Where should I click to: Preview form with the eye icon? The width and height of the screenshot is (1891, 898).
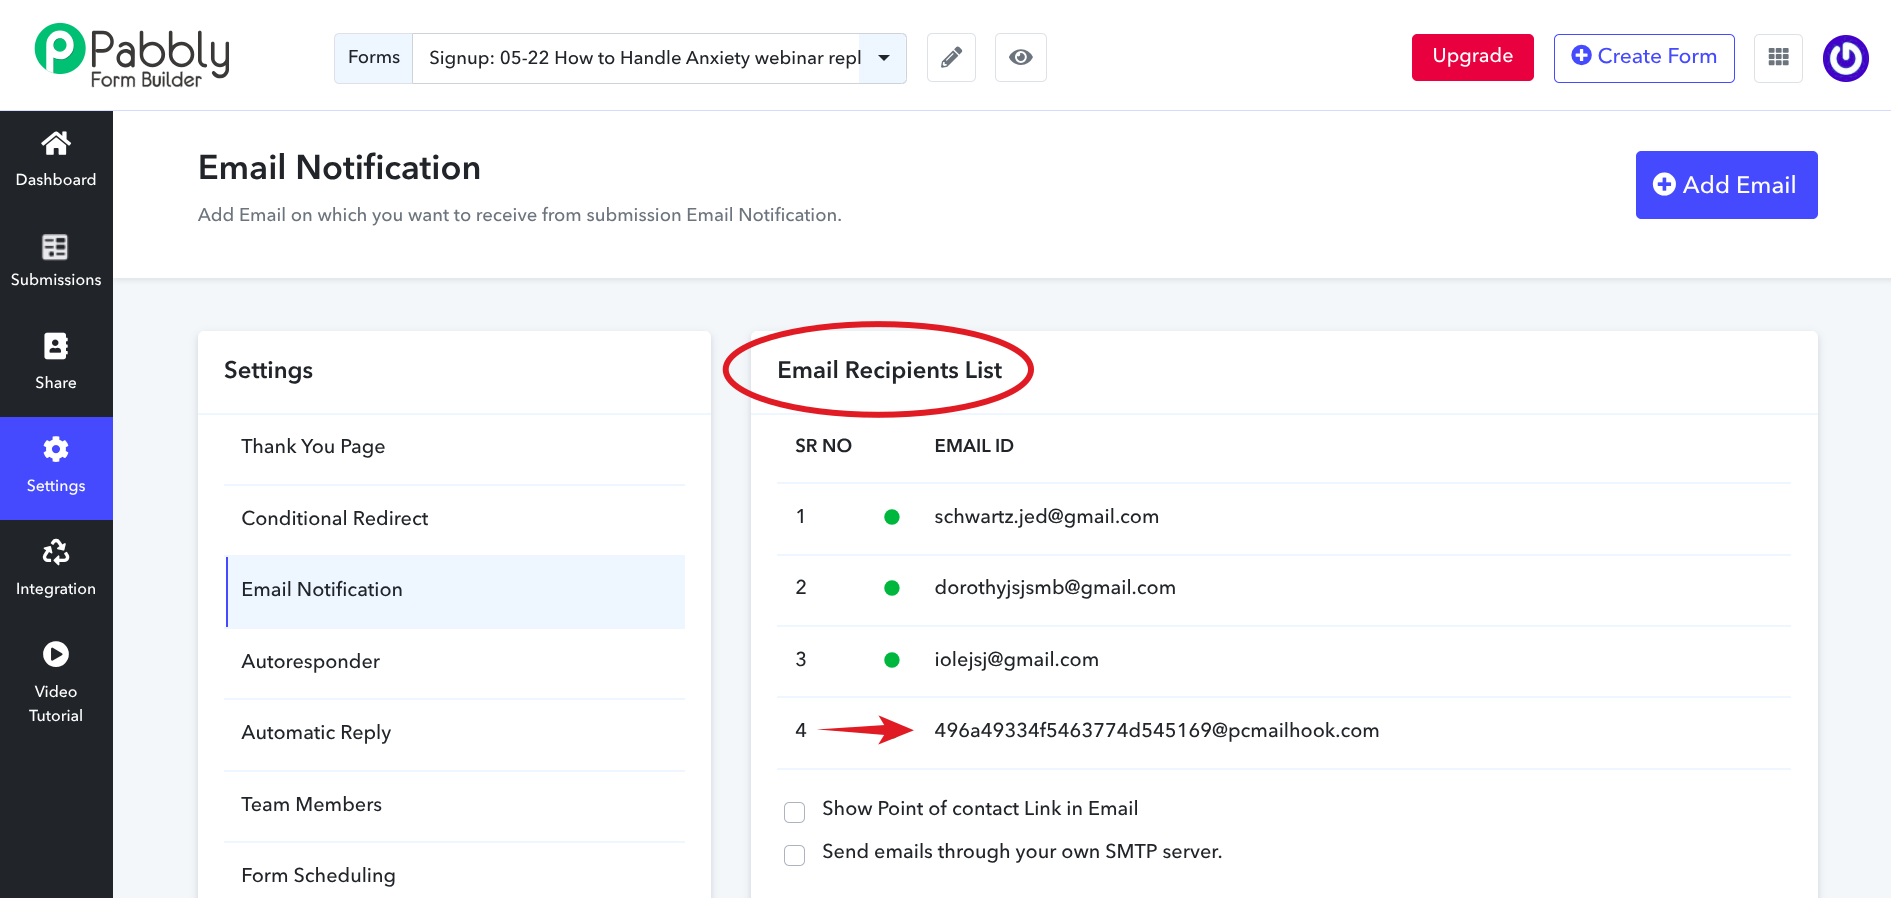1020,58
